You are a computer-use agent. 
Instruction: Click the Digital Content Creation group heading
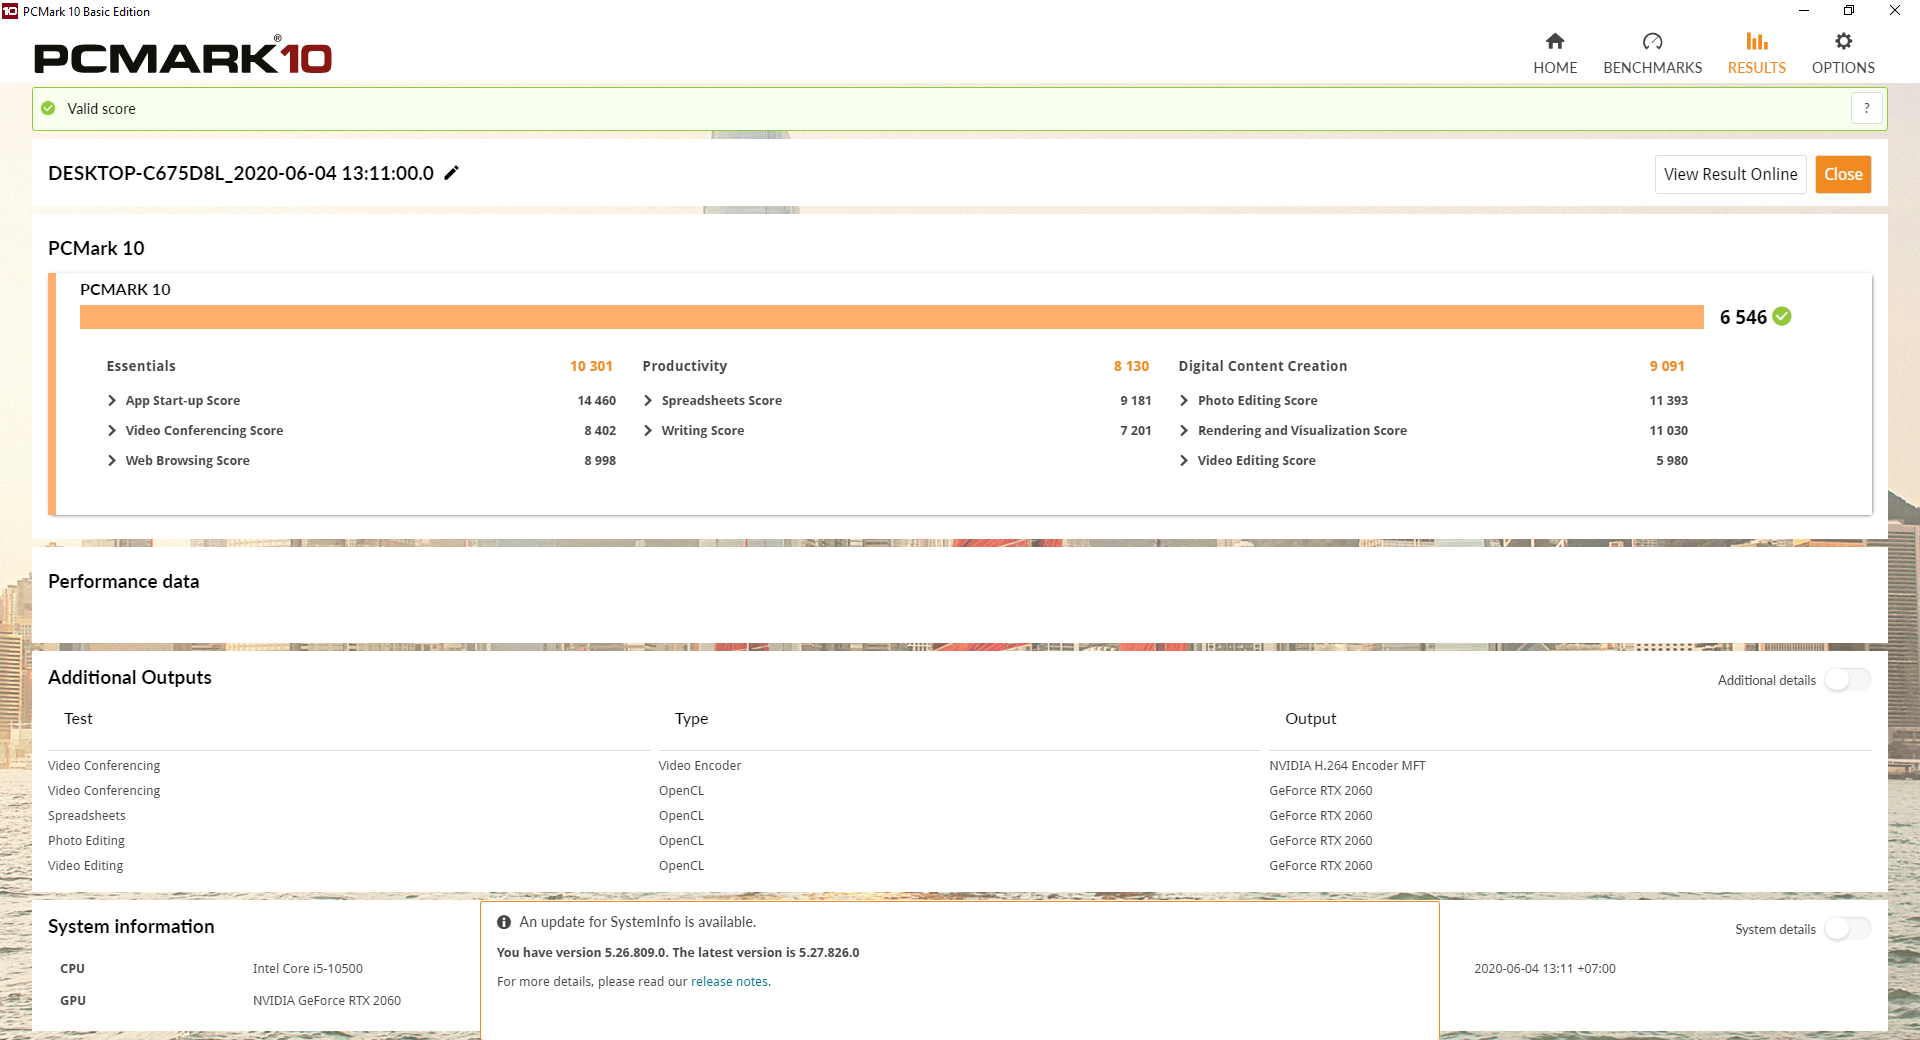1263,366
